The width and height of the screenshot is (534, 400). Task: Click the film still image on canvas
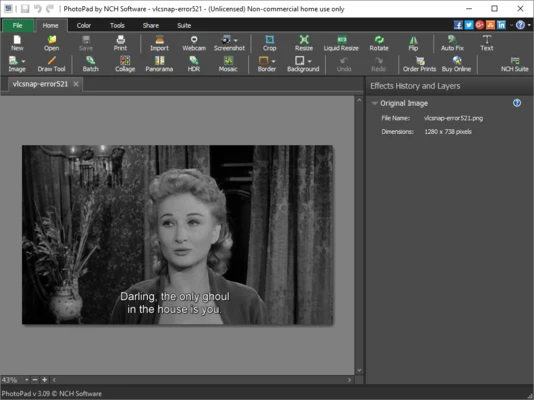[x=177, y=235]
